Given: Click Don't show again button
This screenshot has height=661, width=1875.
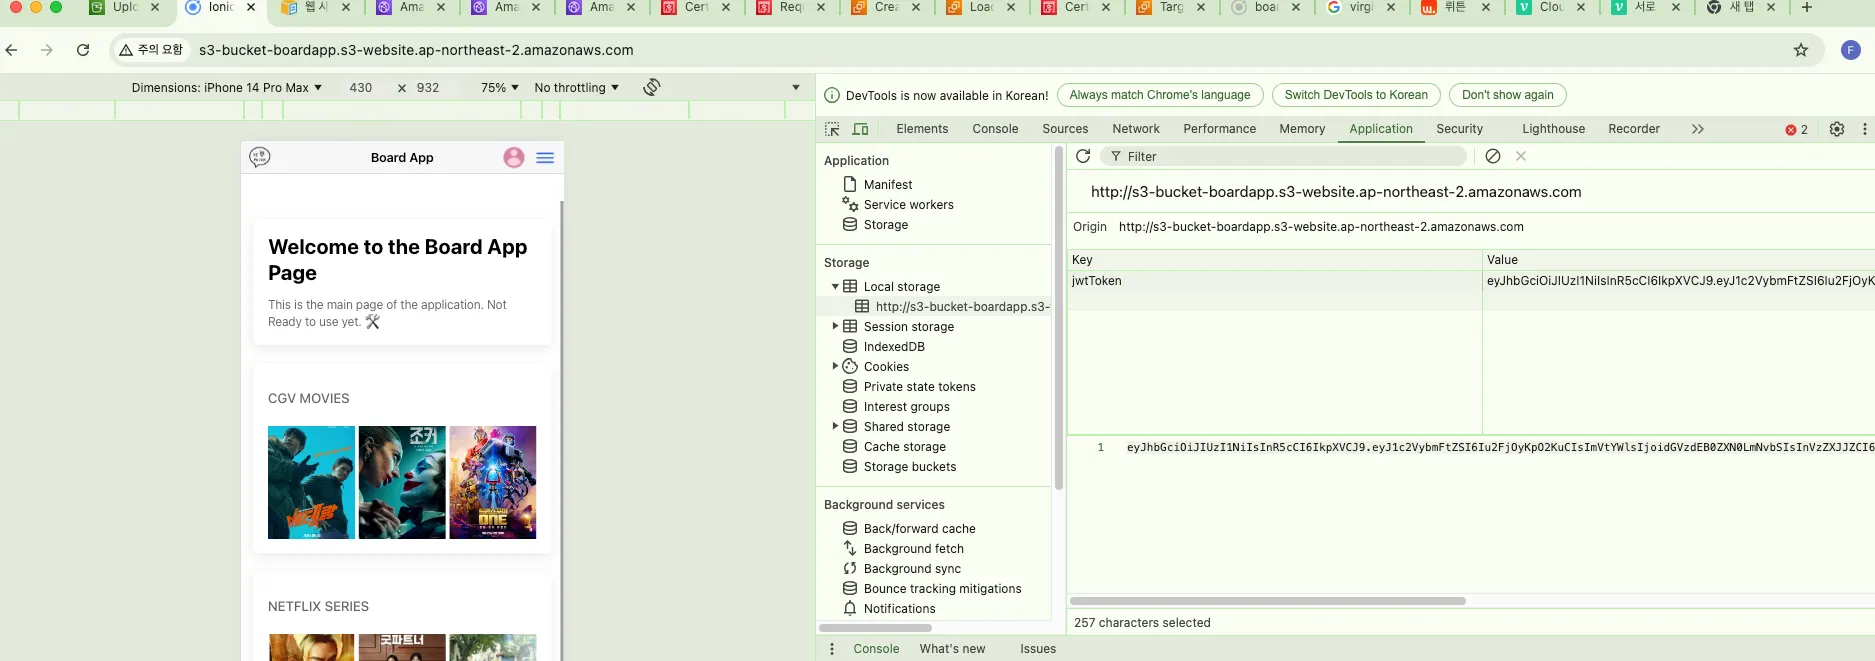Looking at the screenshot, I should click(x=1507, y=95).
